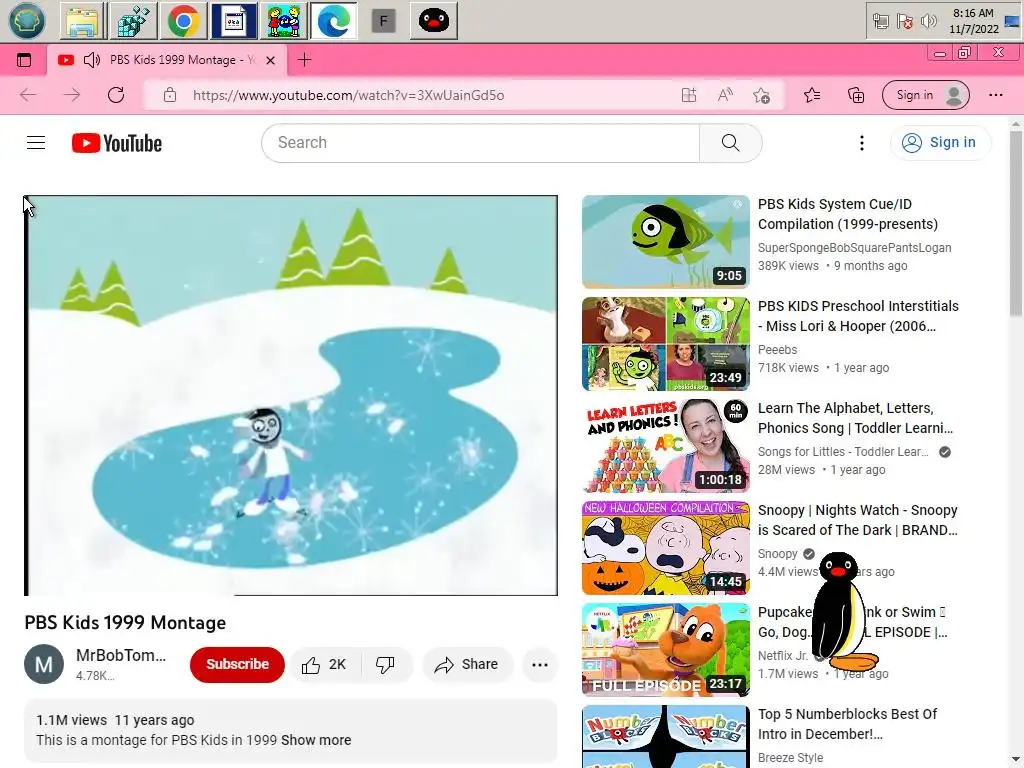1024x768 pixels.
Task: Expand description with Show more
Action: click(316, 740)
